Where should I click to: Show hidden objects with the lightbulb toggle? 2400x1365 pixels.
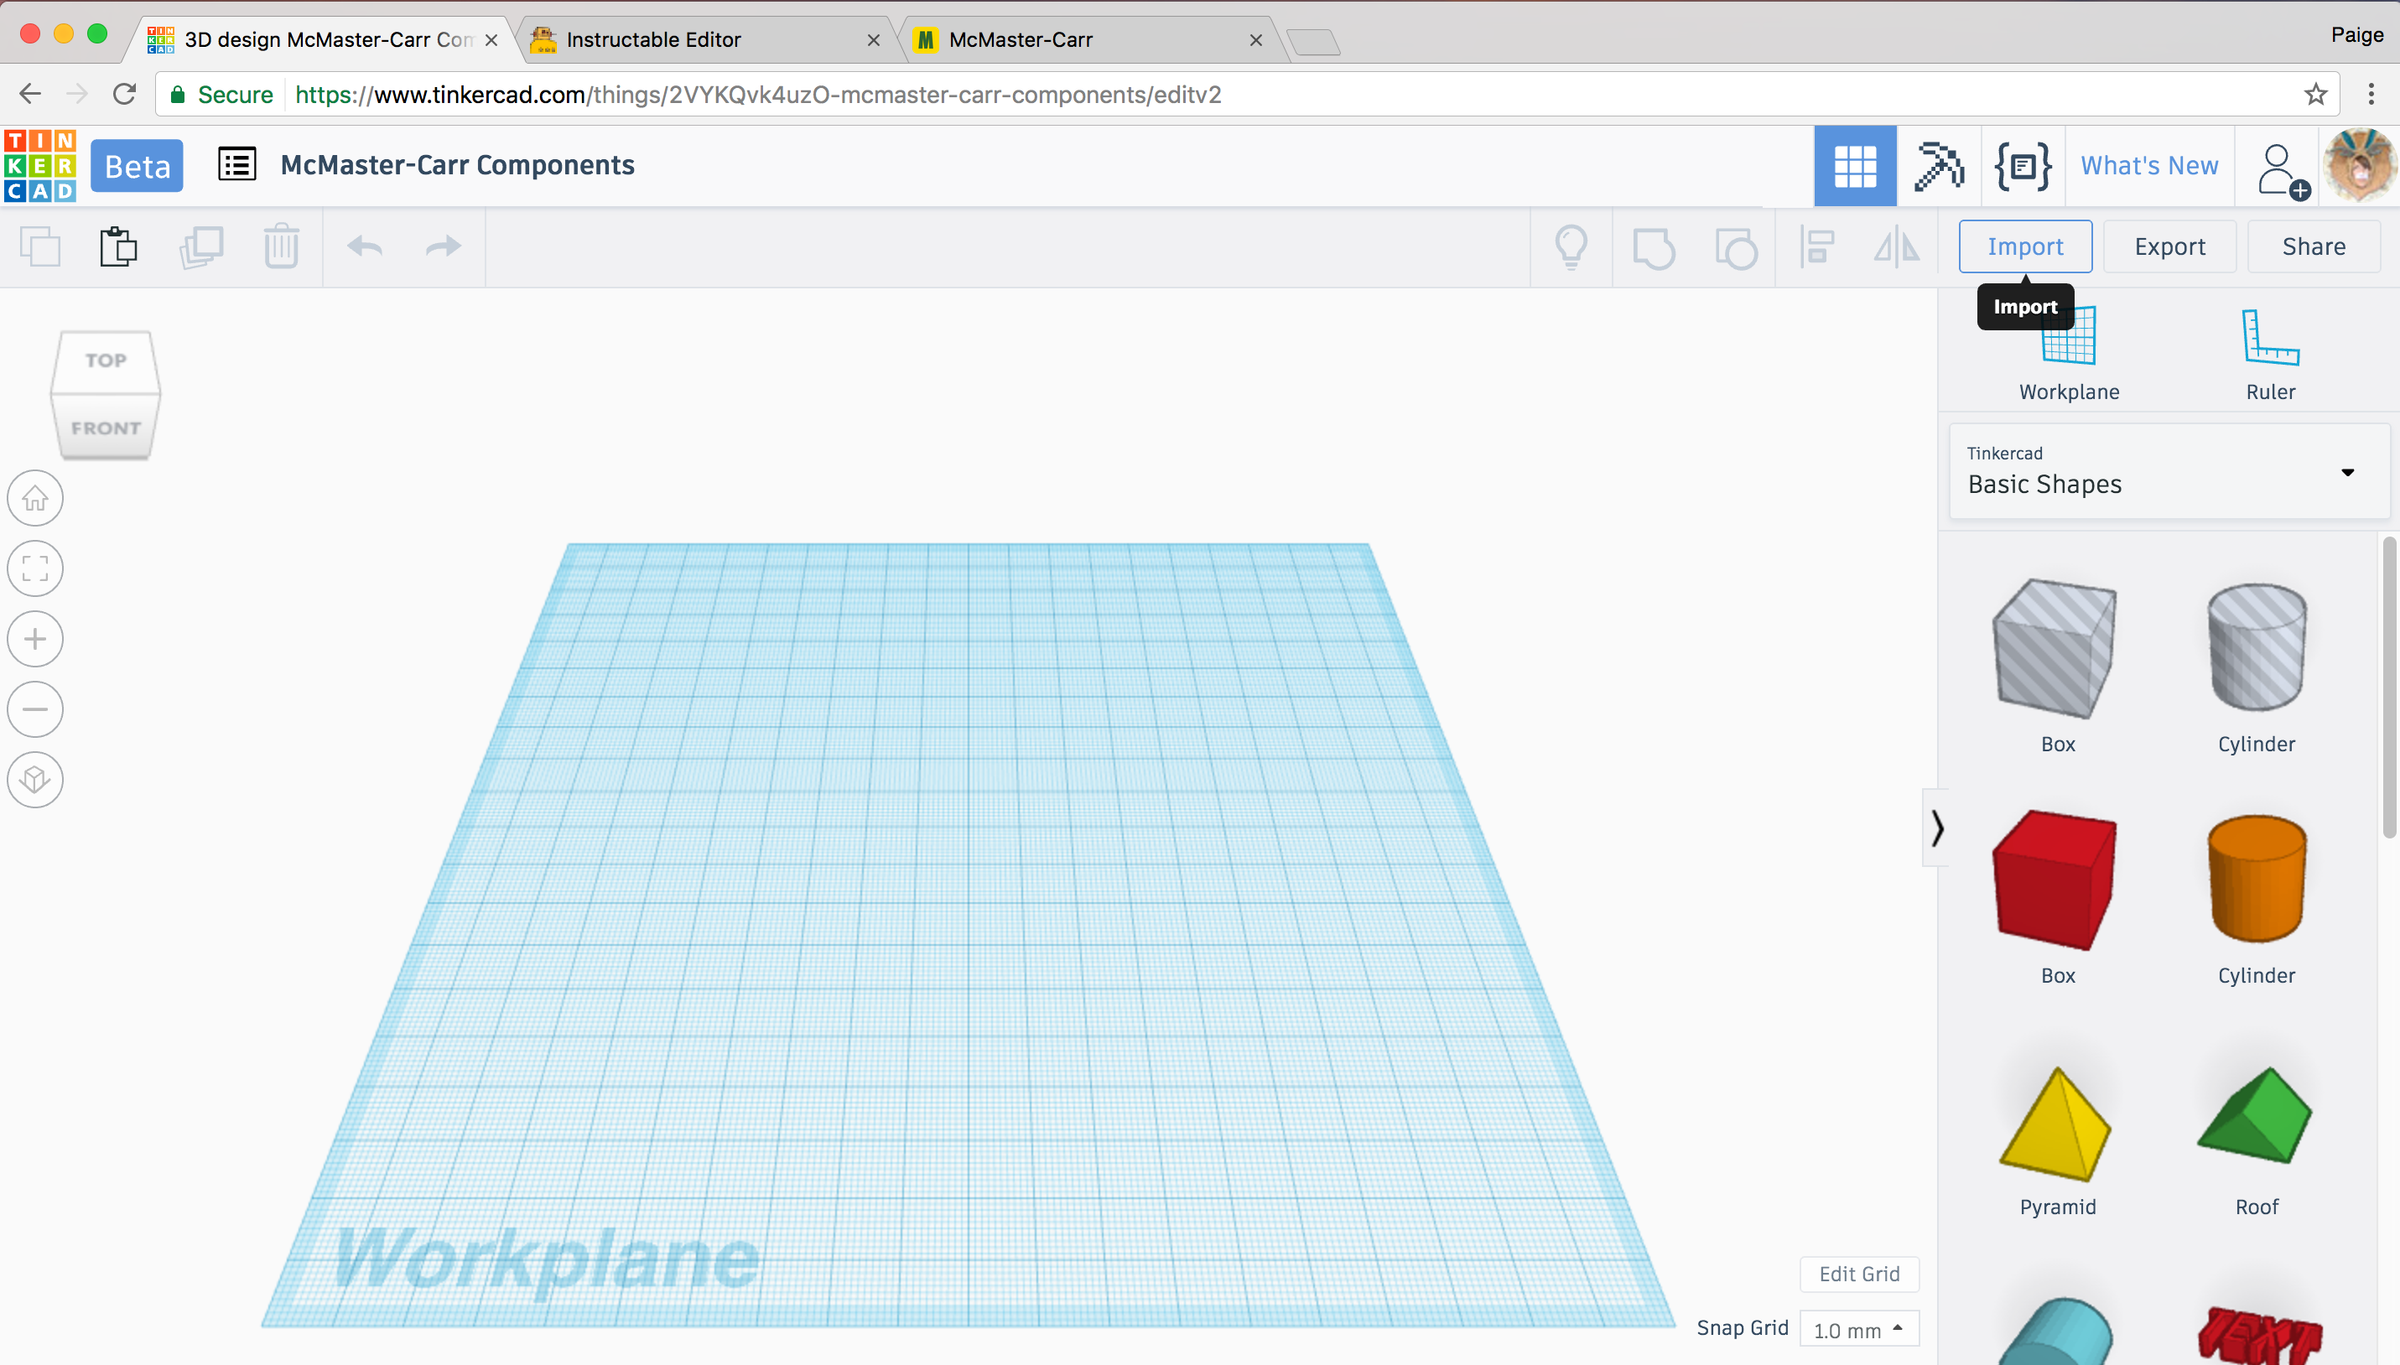click(x=1570, y=246)
